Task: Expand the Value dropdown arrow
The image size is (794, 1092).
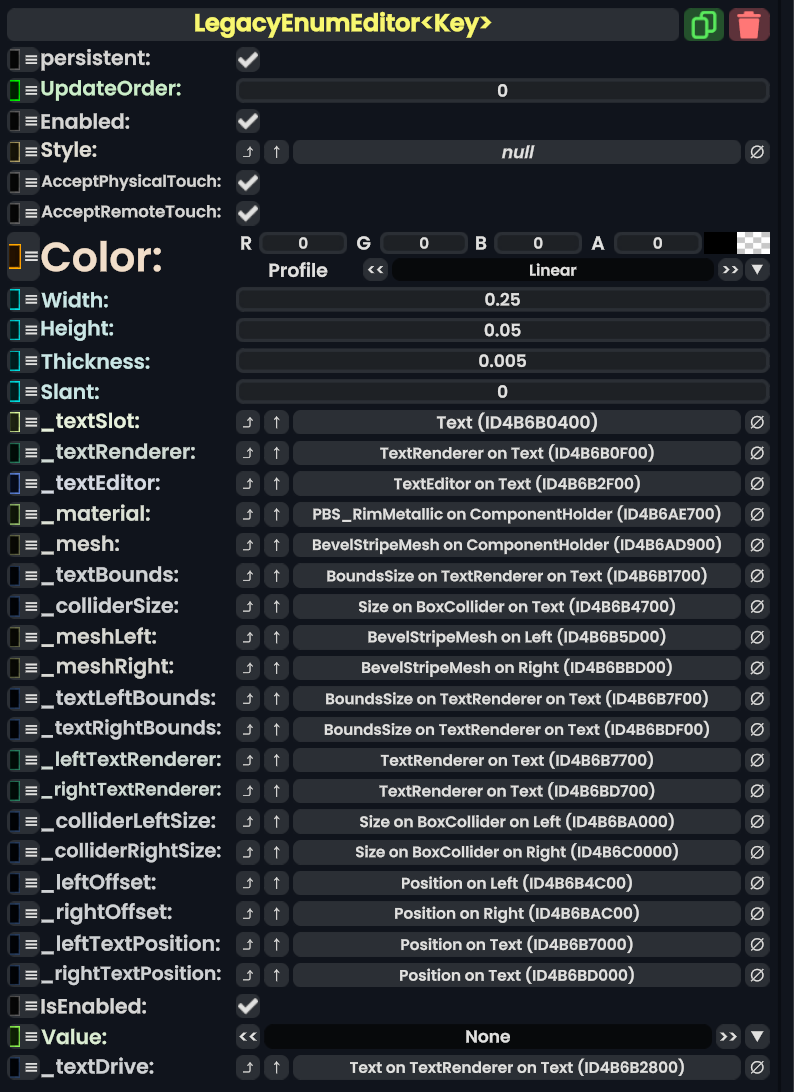Action: pyautogui.click(x=757, y=1037)
